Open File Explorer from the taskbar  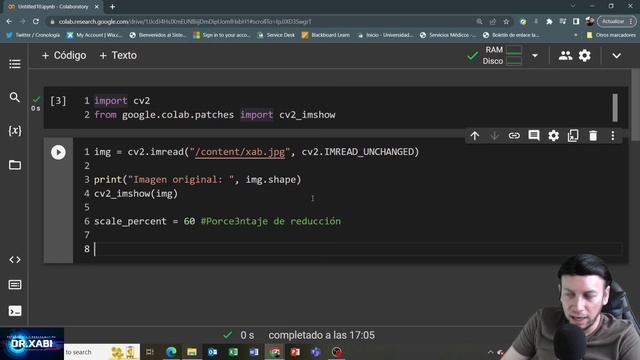[x=192, y=352]
